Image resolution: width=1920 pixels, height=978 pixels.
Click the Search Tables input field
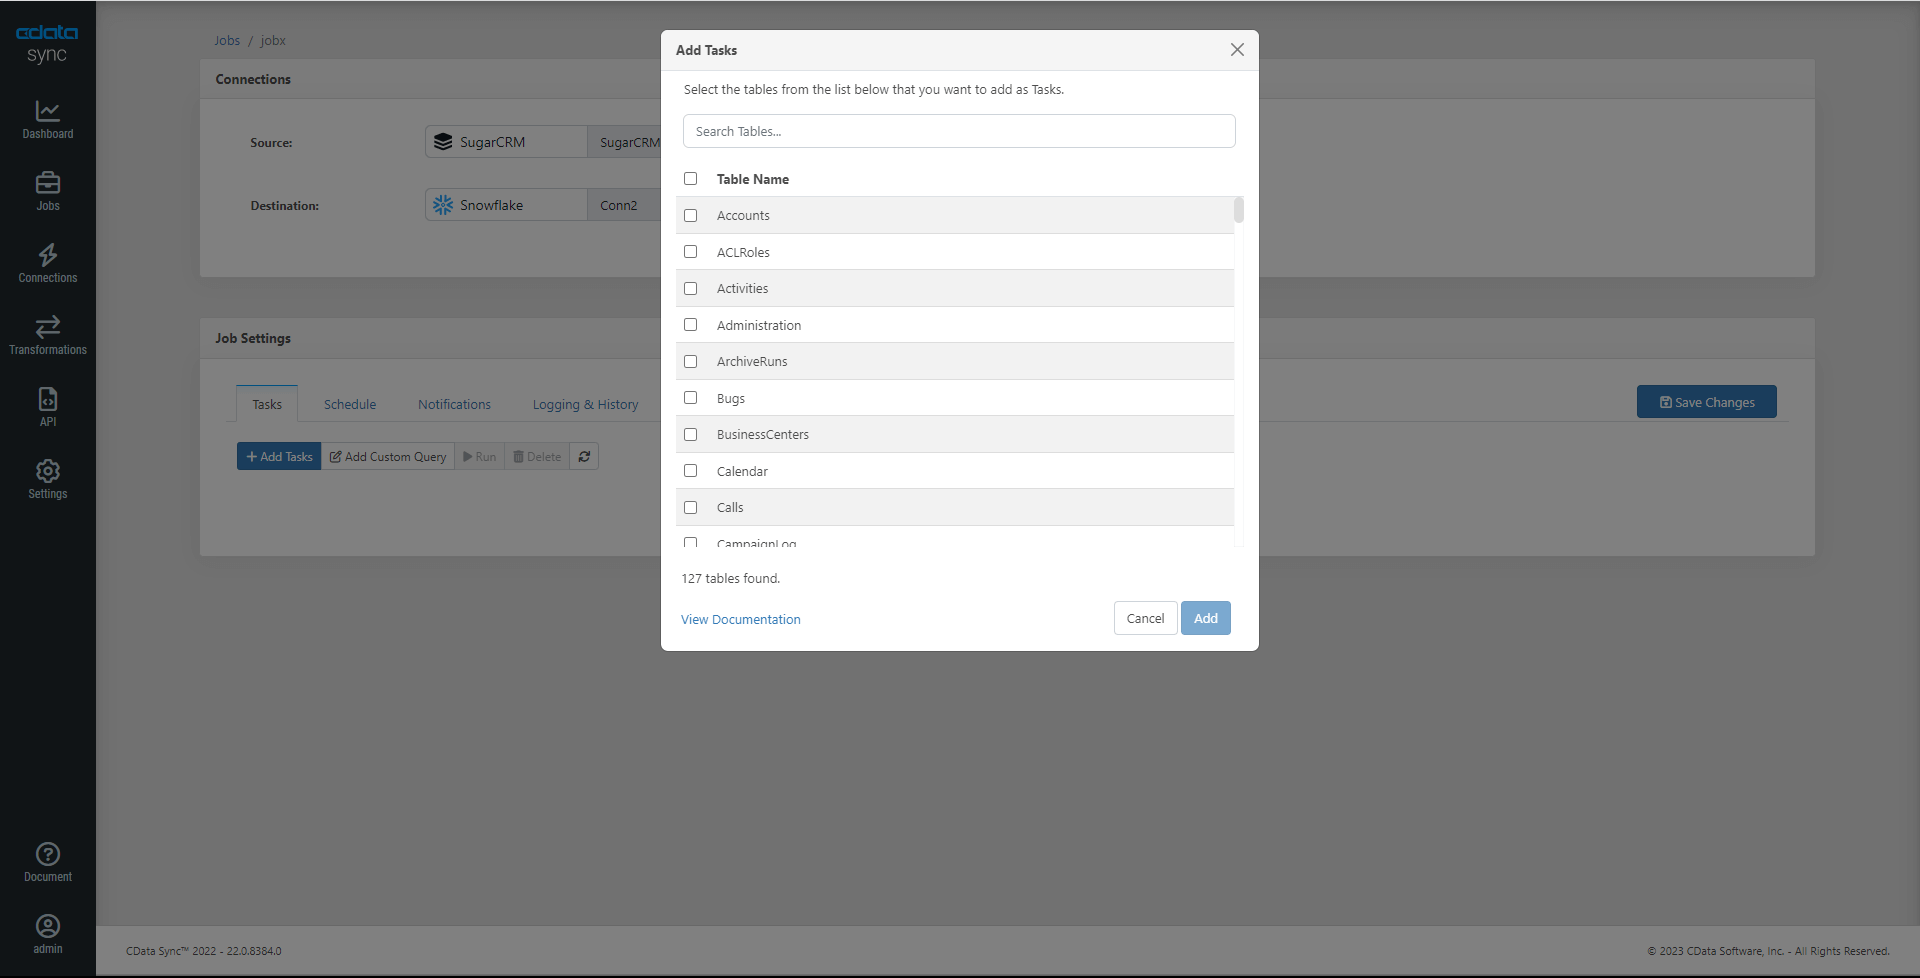tap(959, 131)
